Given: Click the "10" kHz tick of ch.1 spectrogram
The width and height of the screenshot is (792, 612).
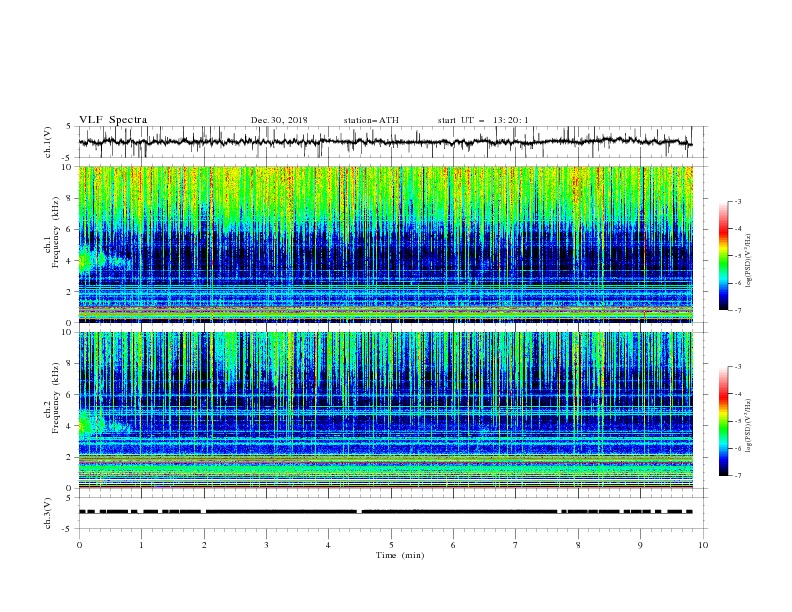Looking at the screenshot, I should [69, 167].
